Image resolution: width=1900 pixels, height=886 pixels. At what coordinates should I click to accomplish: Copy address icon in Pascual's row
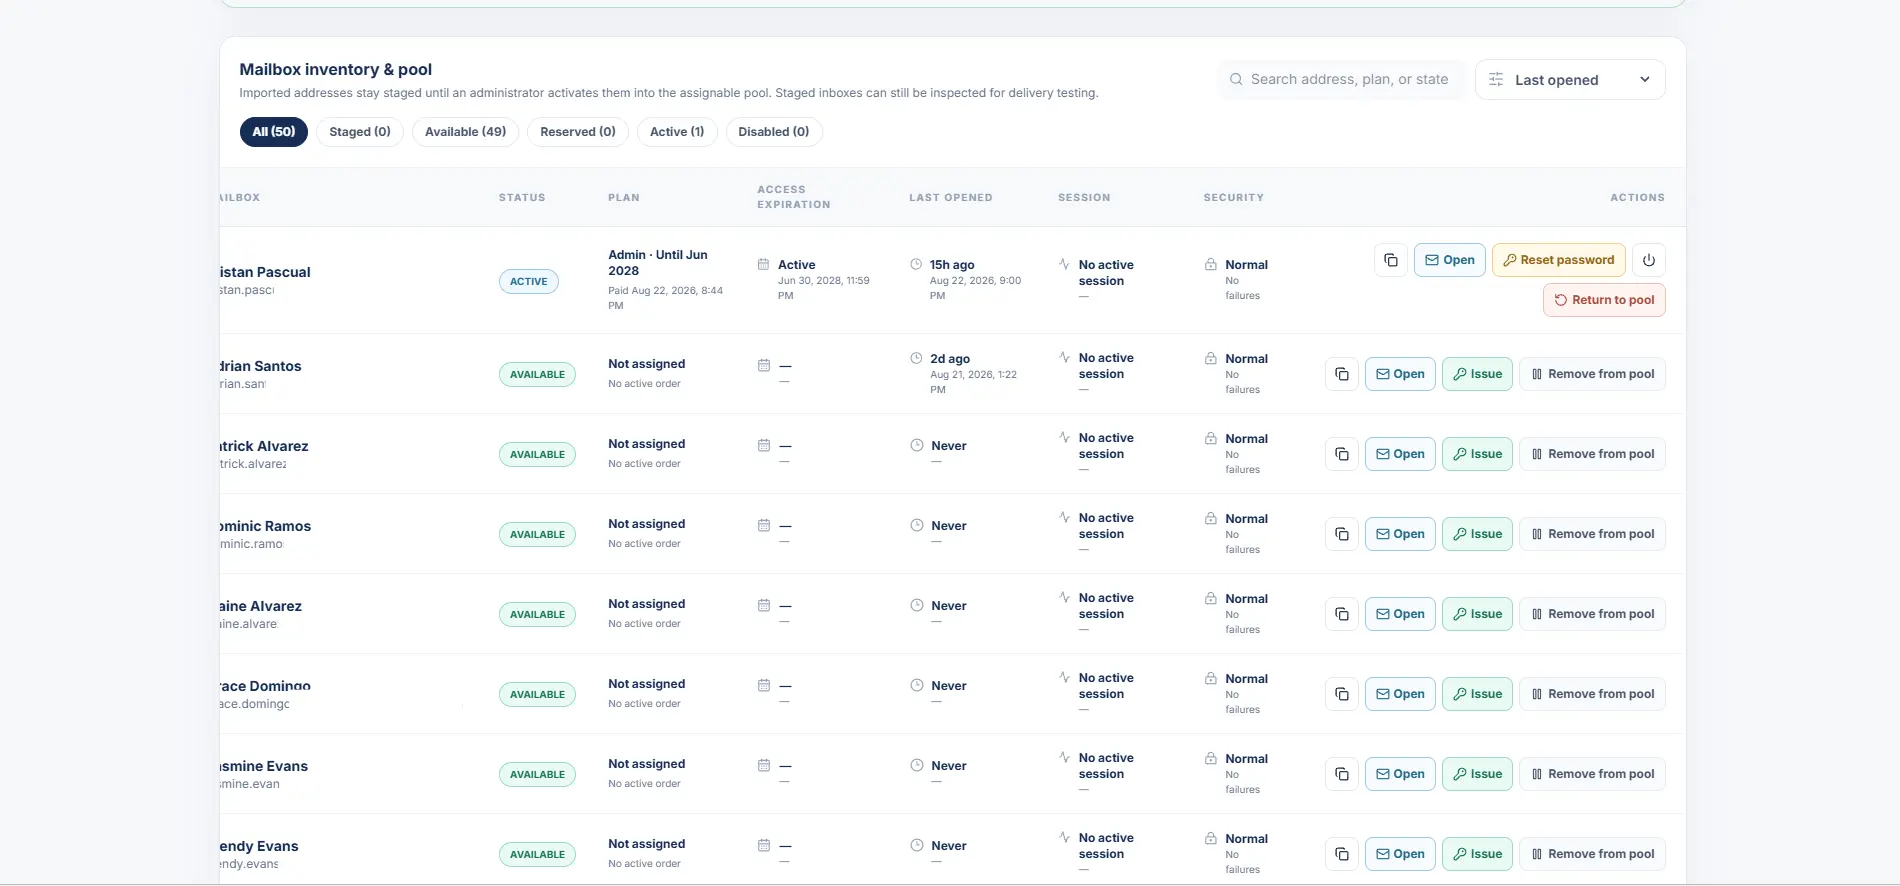[x=1390, y=260]
